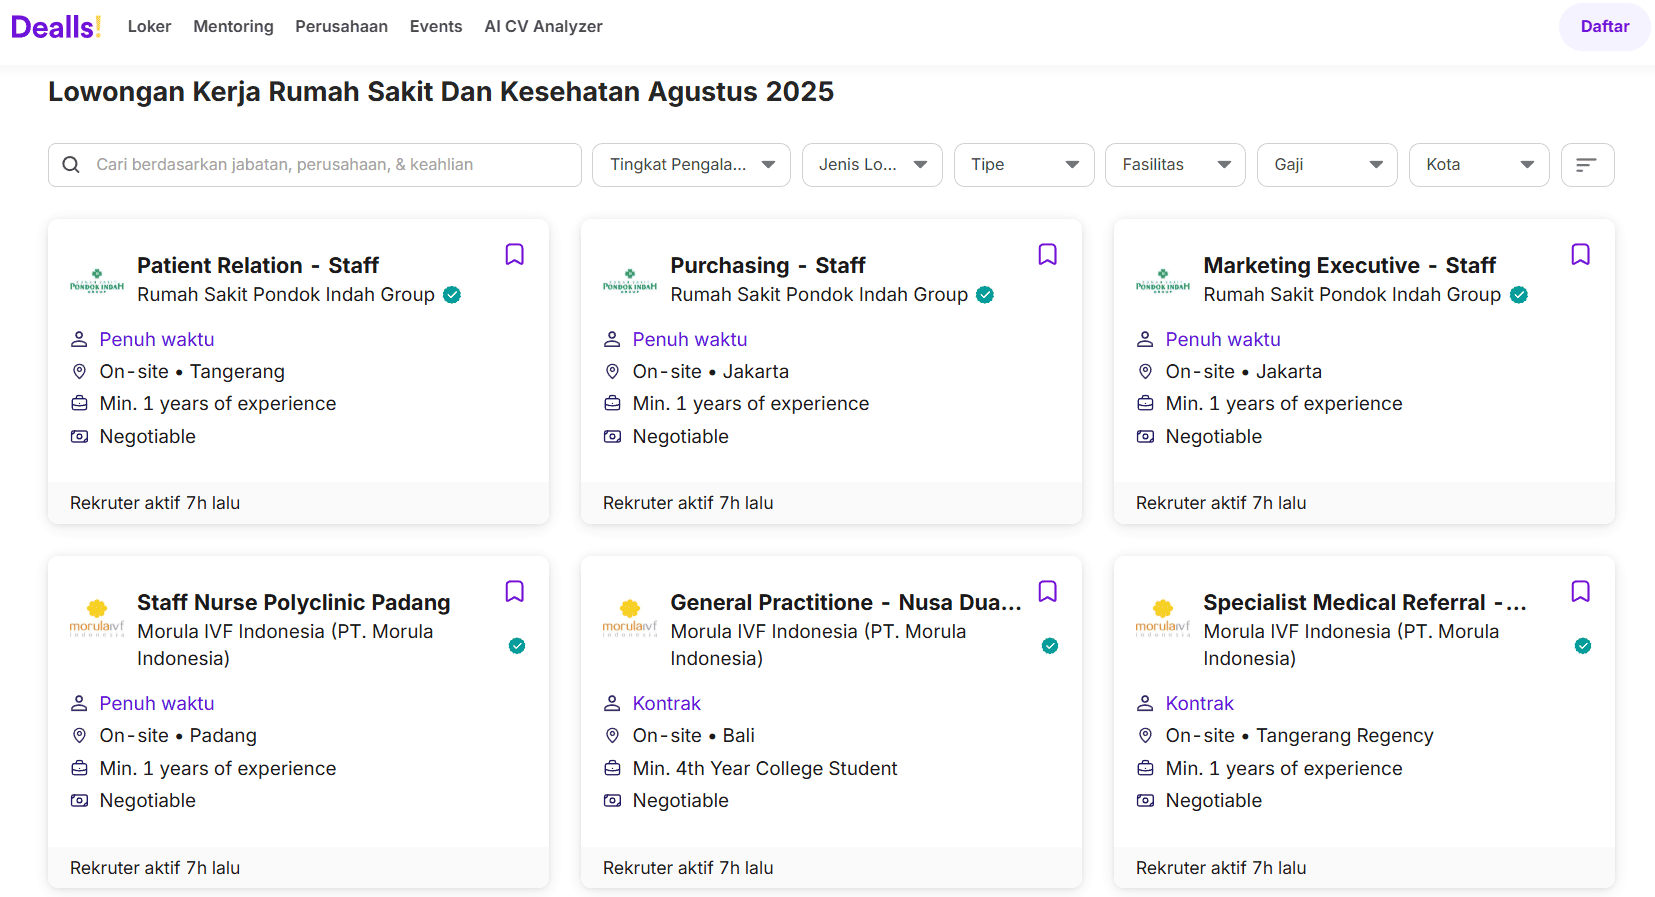Screen dimensions: 1655x897
Task: Click verified badge on Staff Nurse card
Action: (517, 646)
